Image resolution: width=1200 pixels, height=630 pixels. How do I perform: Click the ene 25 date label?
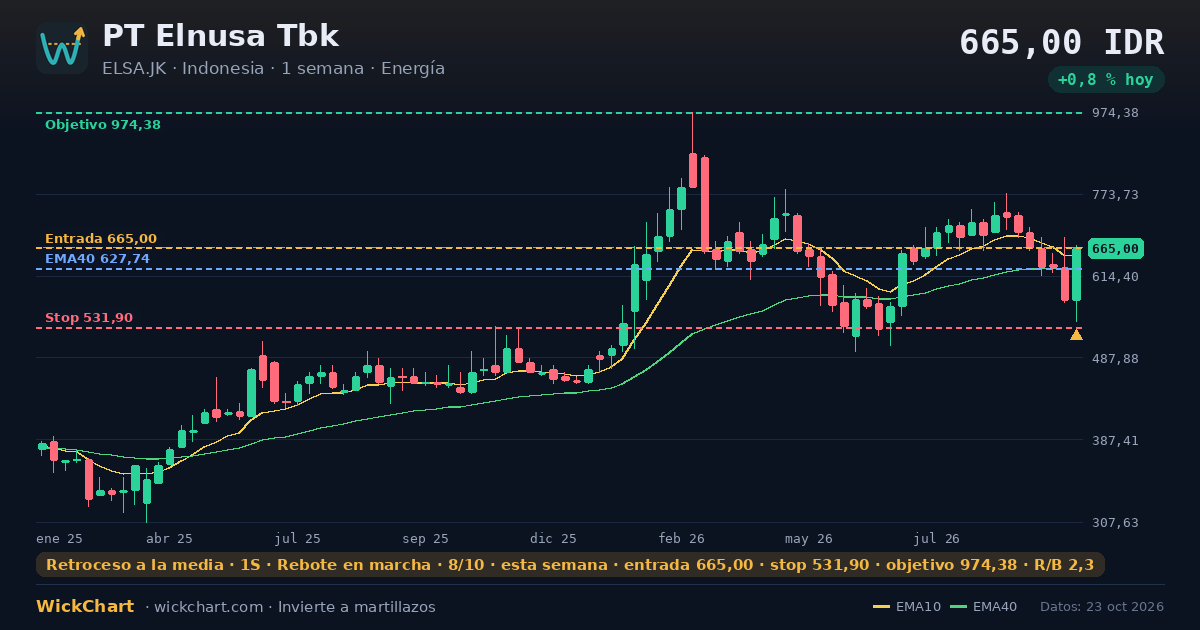pos(59,539)
